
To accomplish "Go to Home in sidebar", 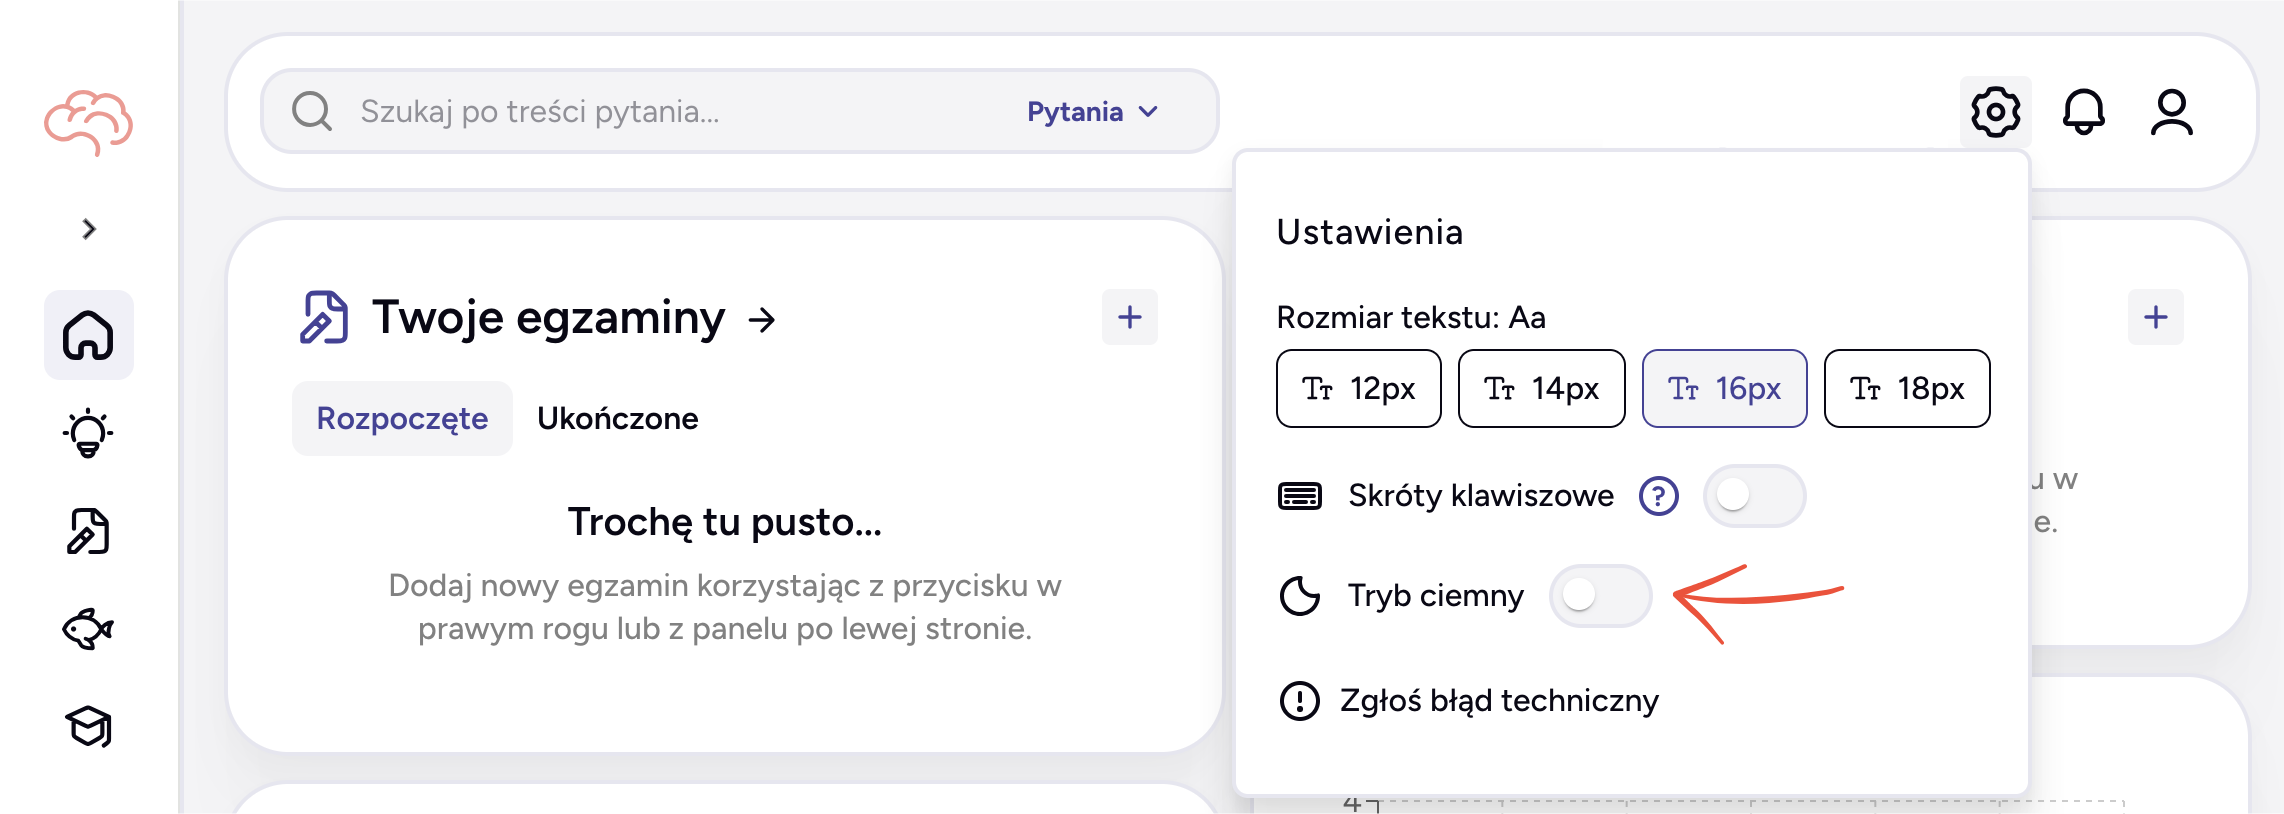I will pyautogui.click(x=89, y=335).
